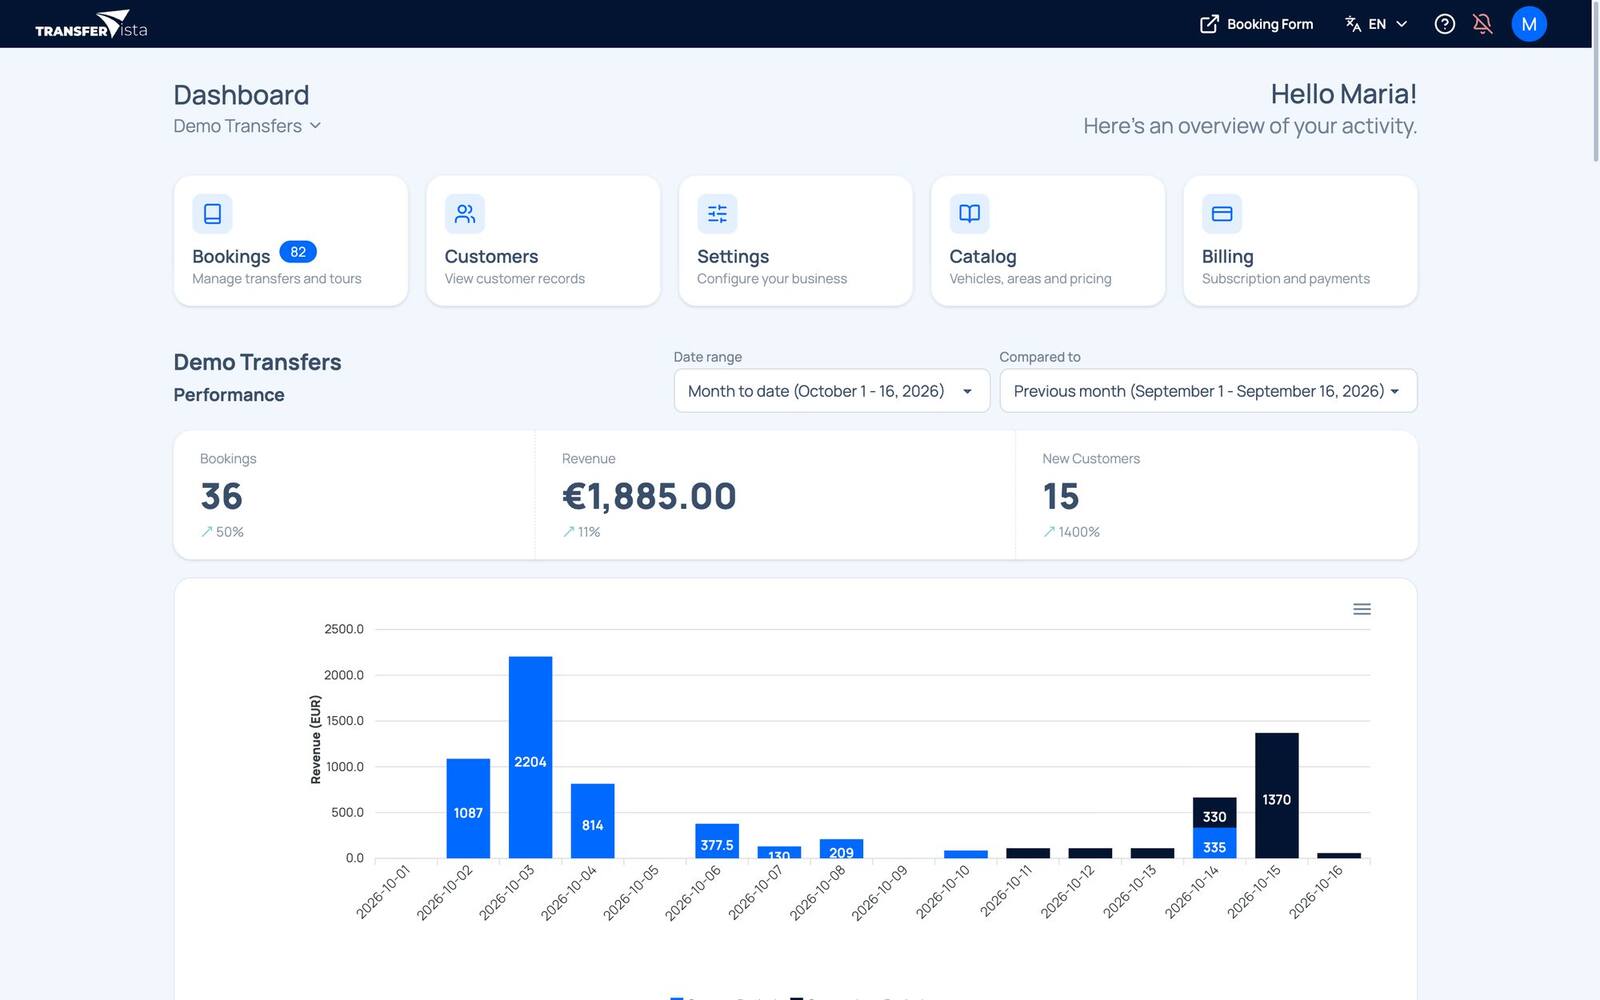Viewport: 1600px width, 1000px height.
Task: Open the EN language dropdown
Action: 1376,24
